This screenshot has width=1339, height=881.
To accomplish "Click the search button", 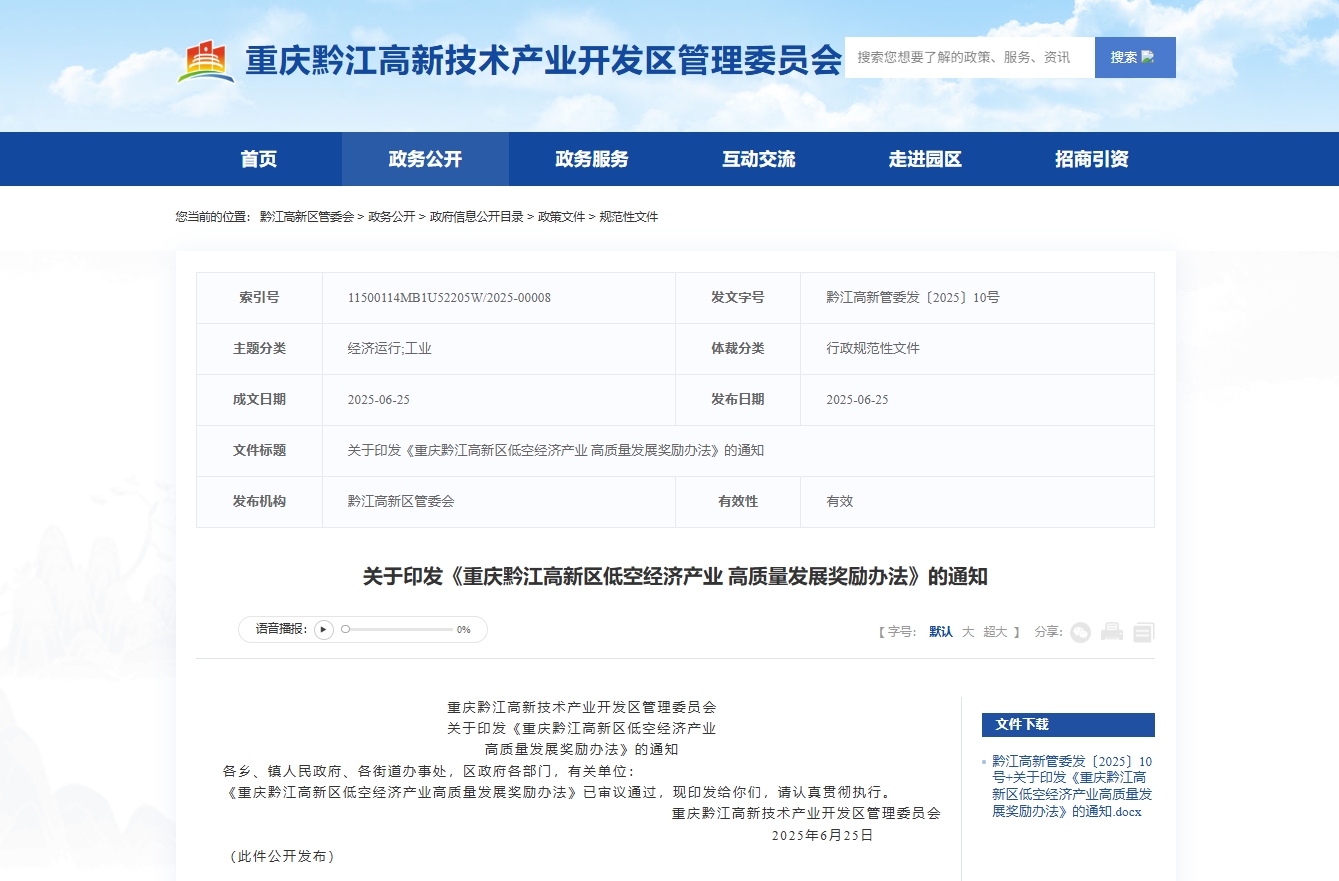I will (1134, 58).
